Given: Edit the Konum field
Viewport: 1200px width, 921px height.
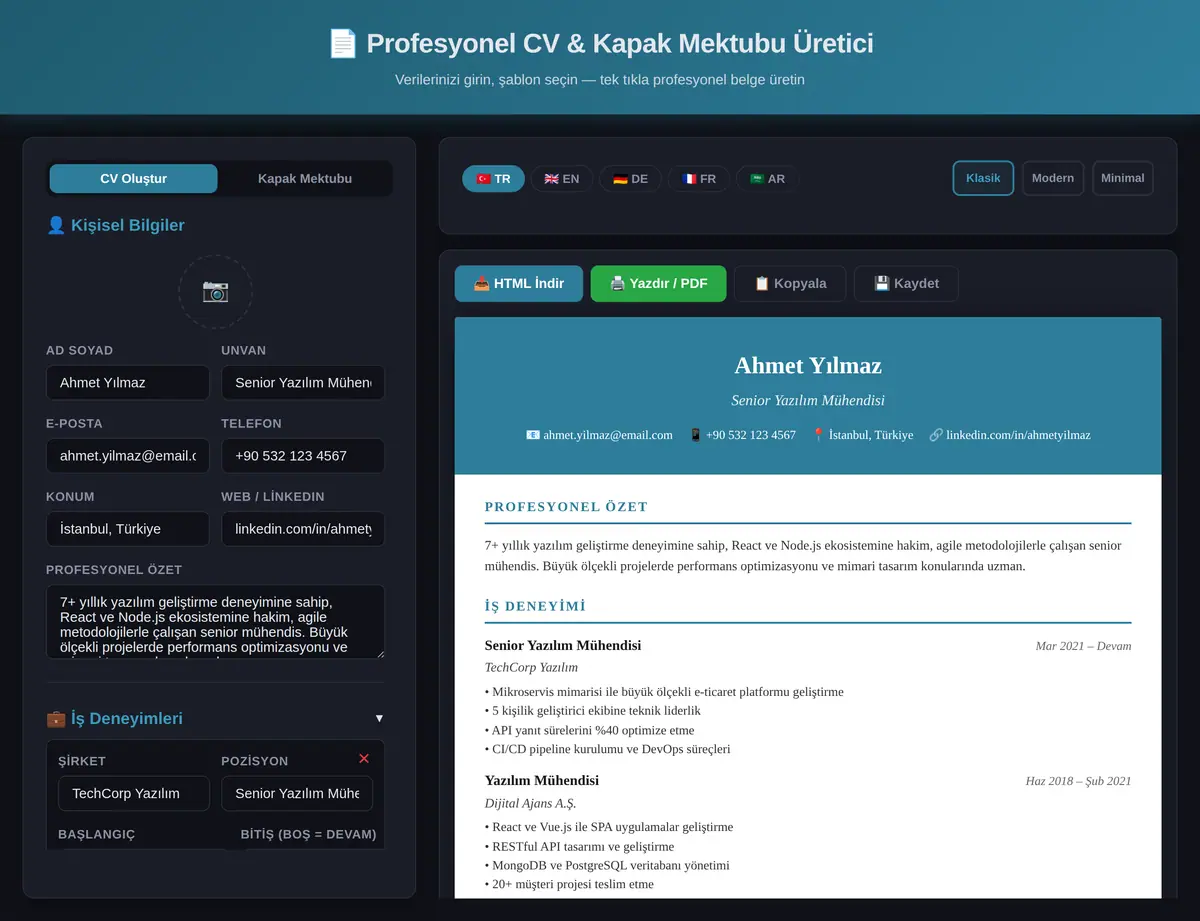Looking at the screenshot, I should 128,529.
